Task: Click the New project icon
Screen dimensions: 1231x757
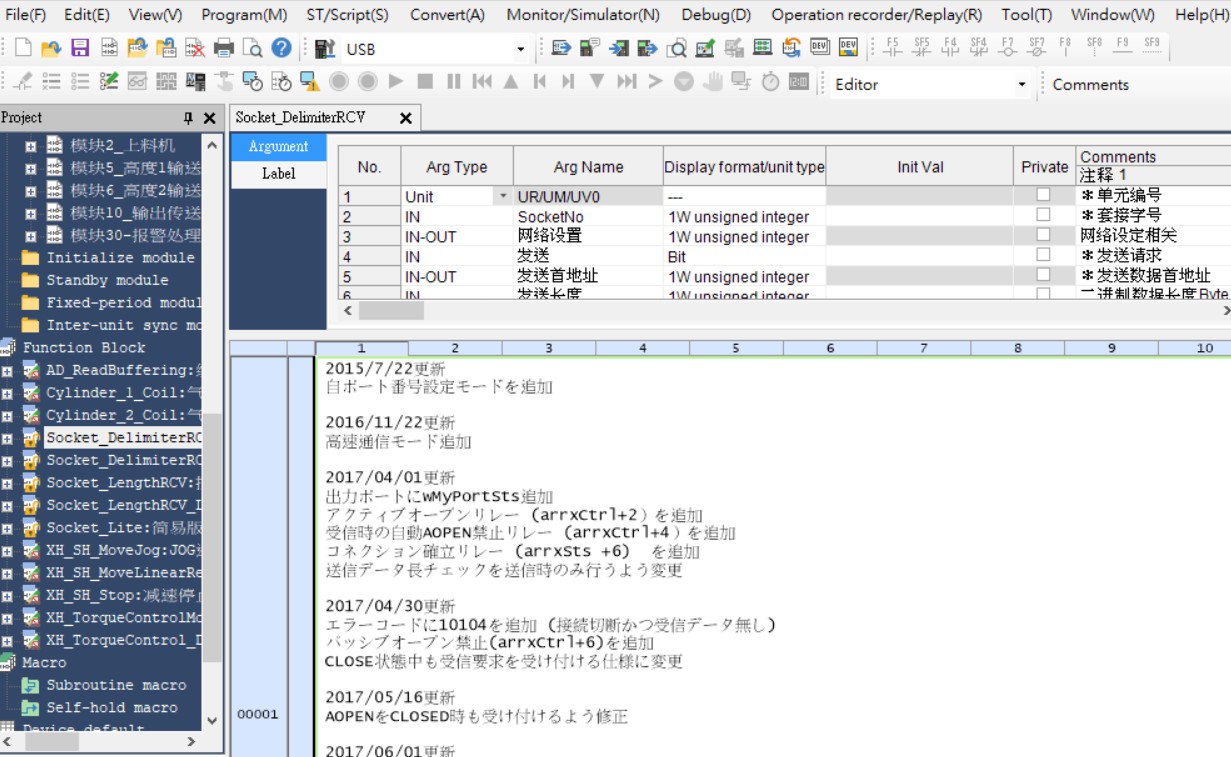Action: [23, 48]
